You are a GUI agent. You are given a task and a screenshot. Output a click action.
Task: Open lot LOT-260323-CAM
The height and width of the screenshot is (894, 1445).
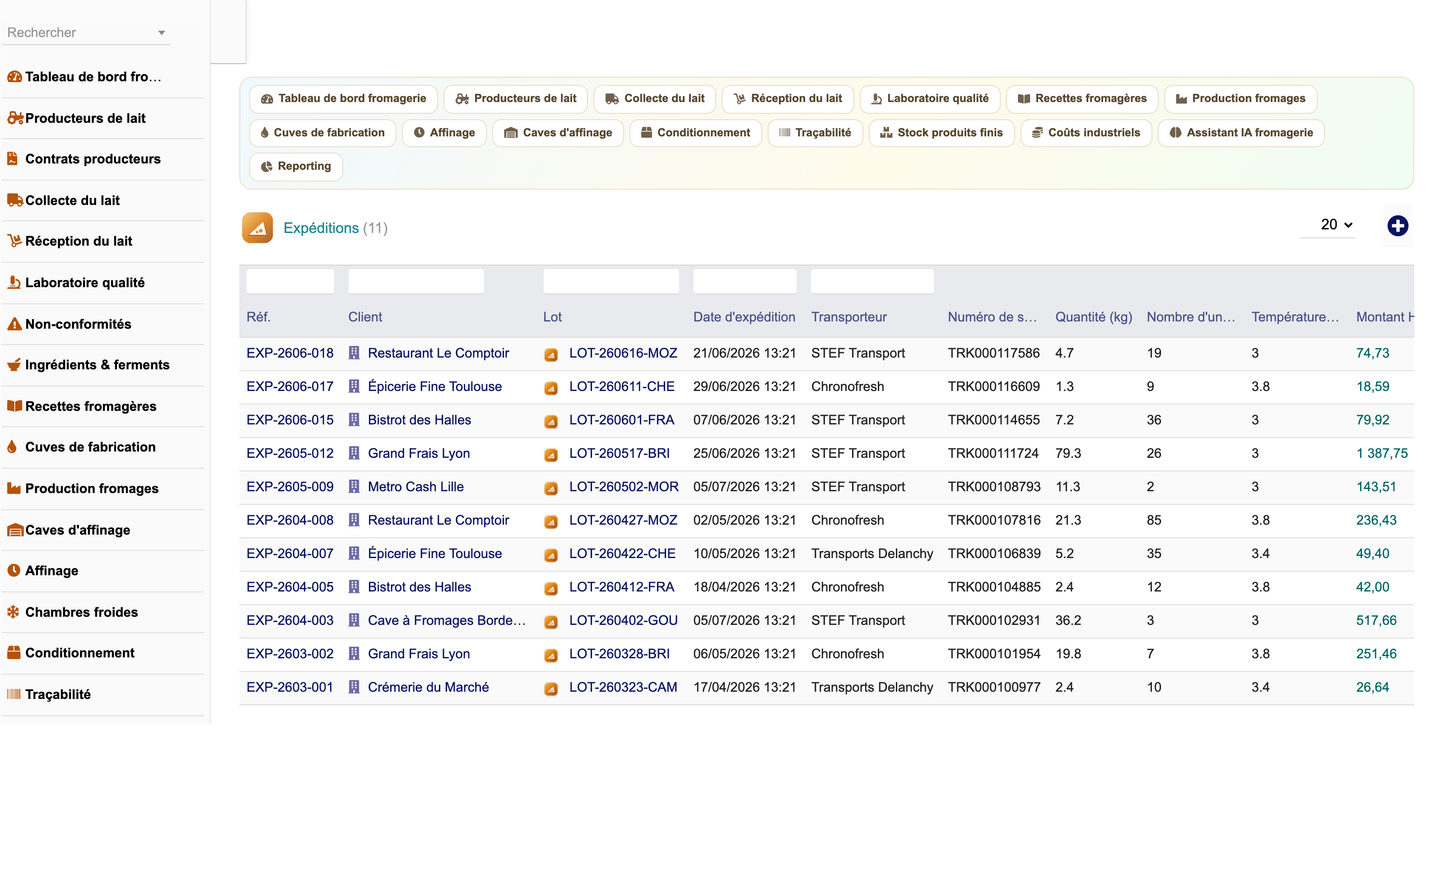(623, 688)
